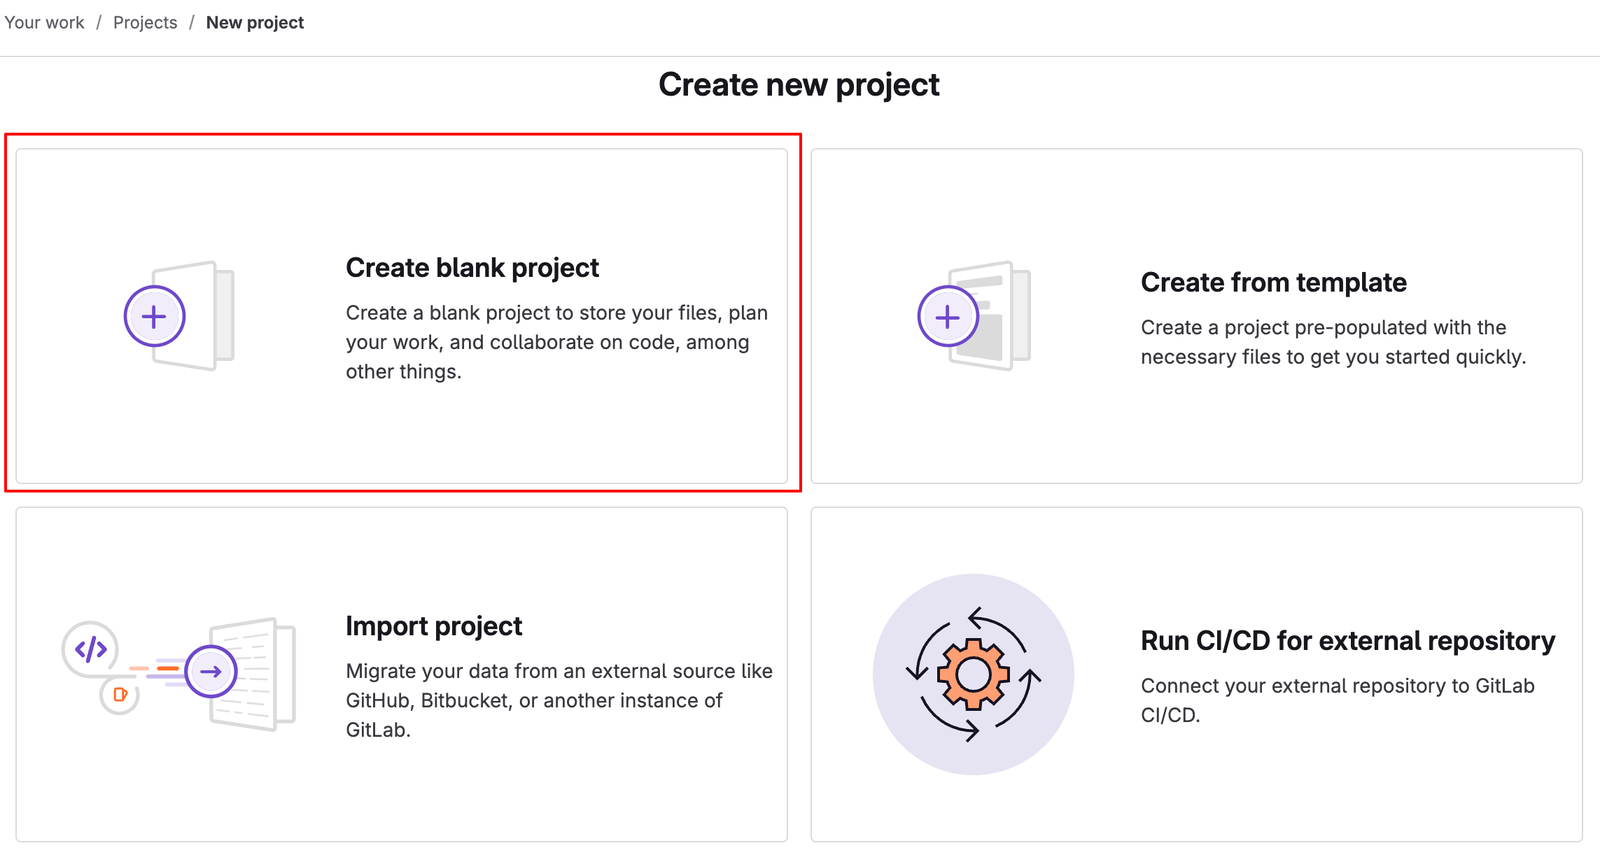Screen dimensions: 1600x852
Task: Click the code brackets icon in Import illustration
Action: (x=91, y=650)
